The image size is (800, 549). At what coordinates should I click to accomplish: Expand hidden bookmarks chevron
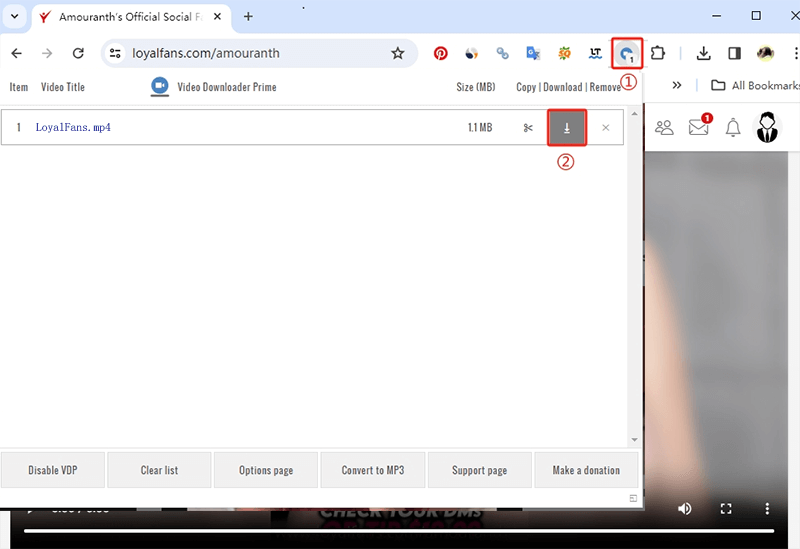[x=677, y=85]
